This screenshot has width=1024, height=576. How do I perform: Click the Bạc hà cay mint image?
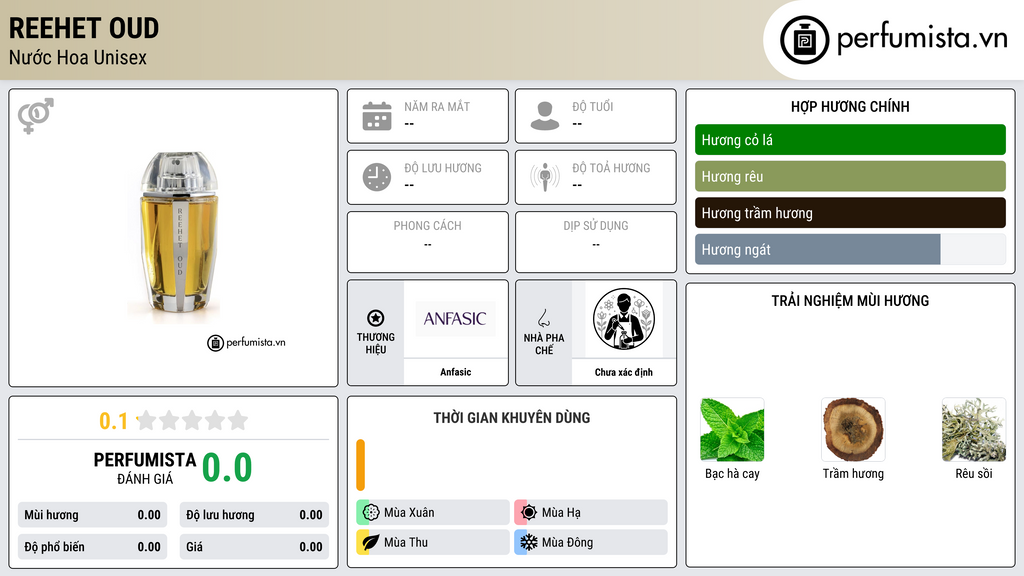pyautogui.click(x=732, y=430)
